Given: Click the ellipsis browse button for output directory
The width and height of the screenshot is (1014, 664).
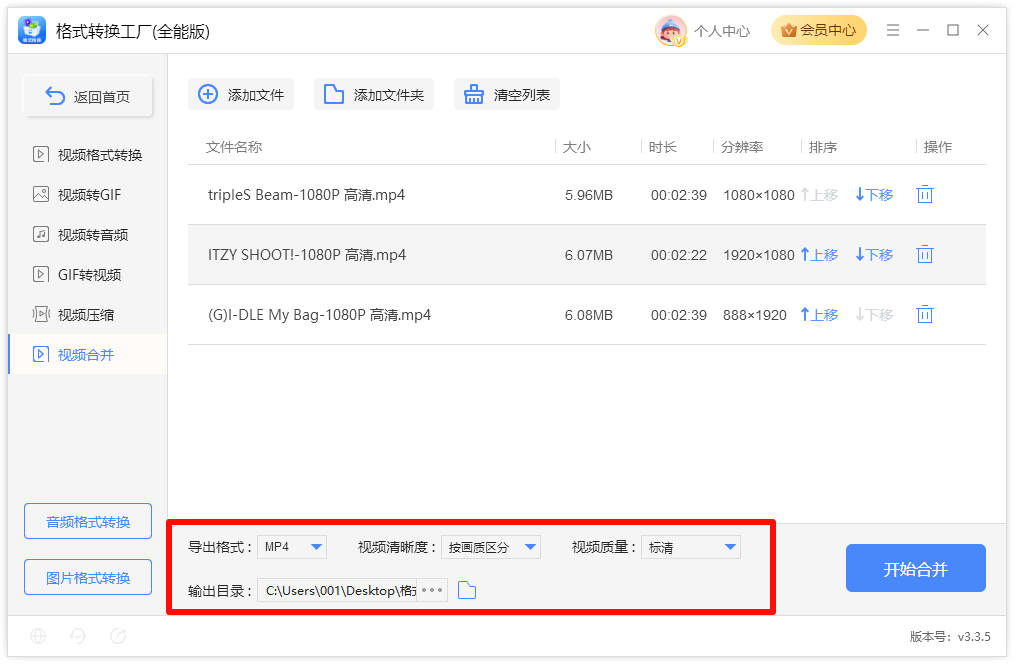Looking at the screenshot, I should pyautogui.click(x=432, y=590).
